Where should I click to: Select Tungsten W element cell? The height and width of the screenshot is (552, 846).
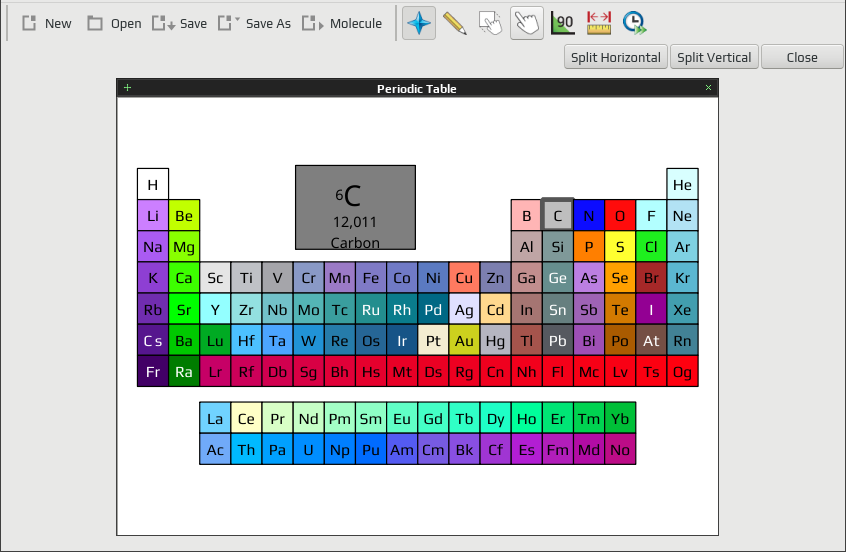309,340
